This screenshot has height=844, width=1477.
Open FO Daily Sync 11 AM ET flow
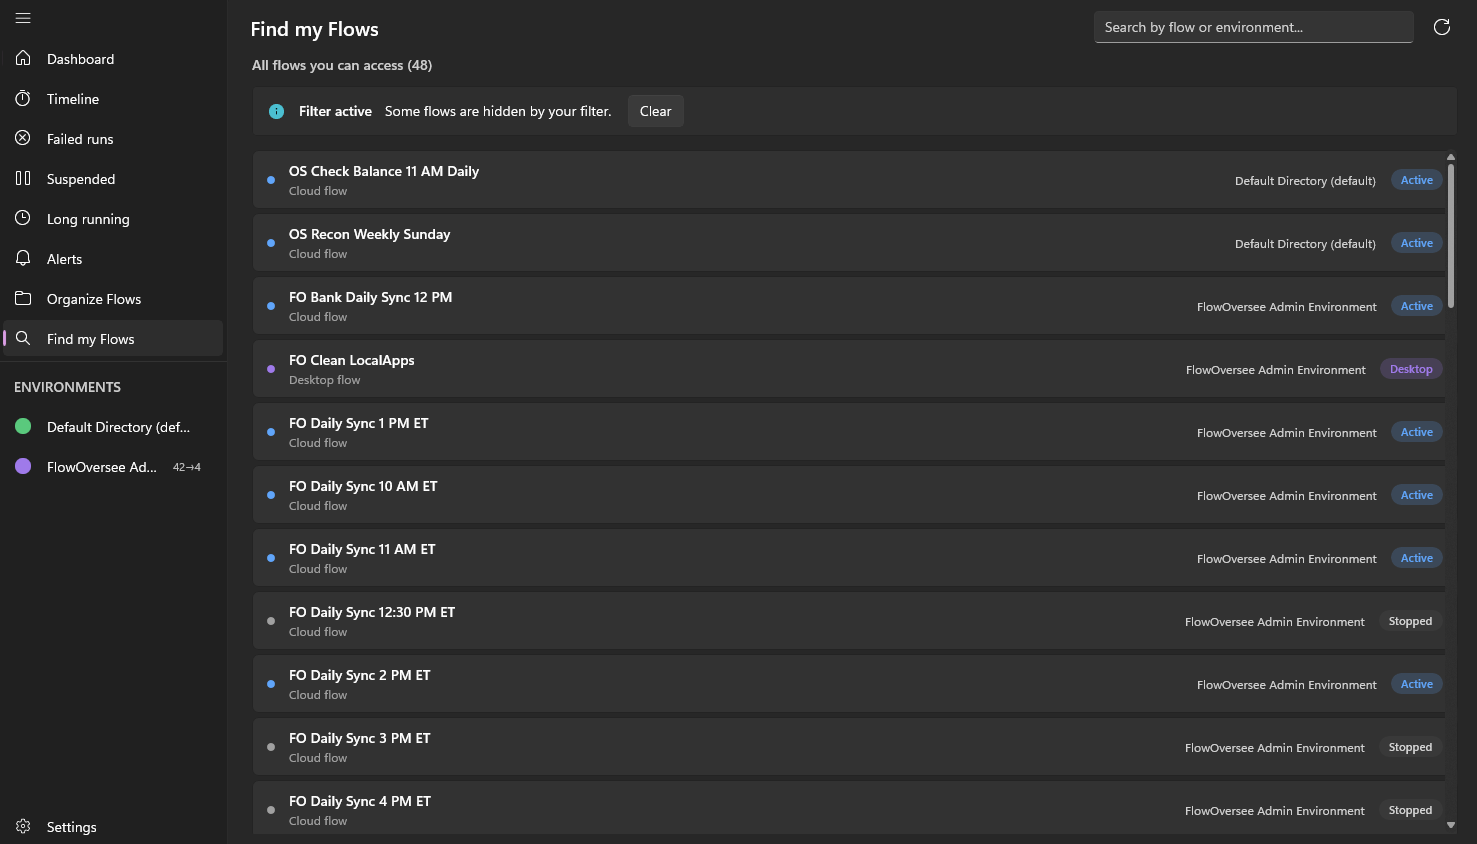click(849, 558)
